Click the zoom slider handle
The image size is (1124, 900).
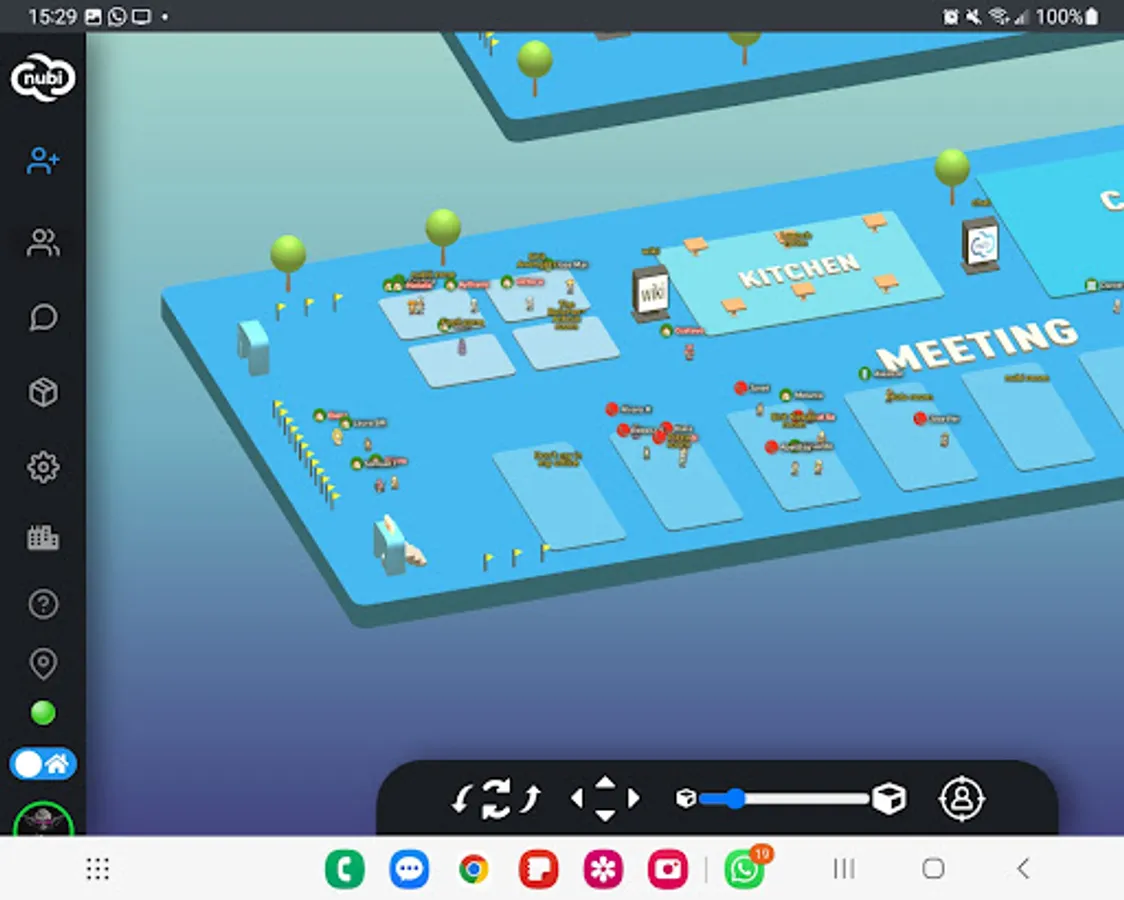coord(735,798)
